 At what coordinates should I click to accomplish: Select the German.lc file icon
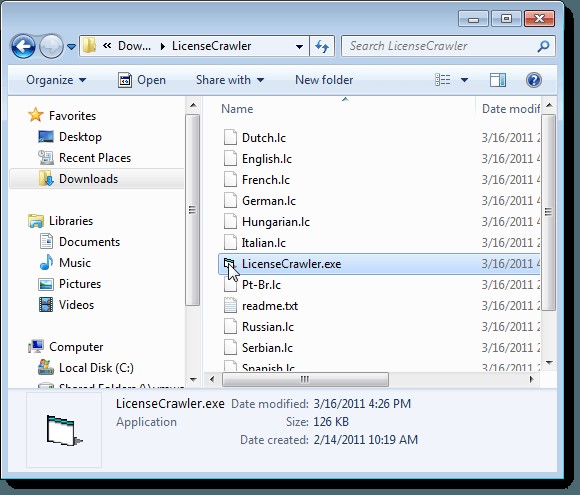coord(230,201)
